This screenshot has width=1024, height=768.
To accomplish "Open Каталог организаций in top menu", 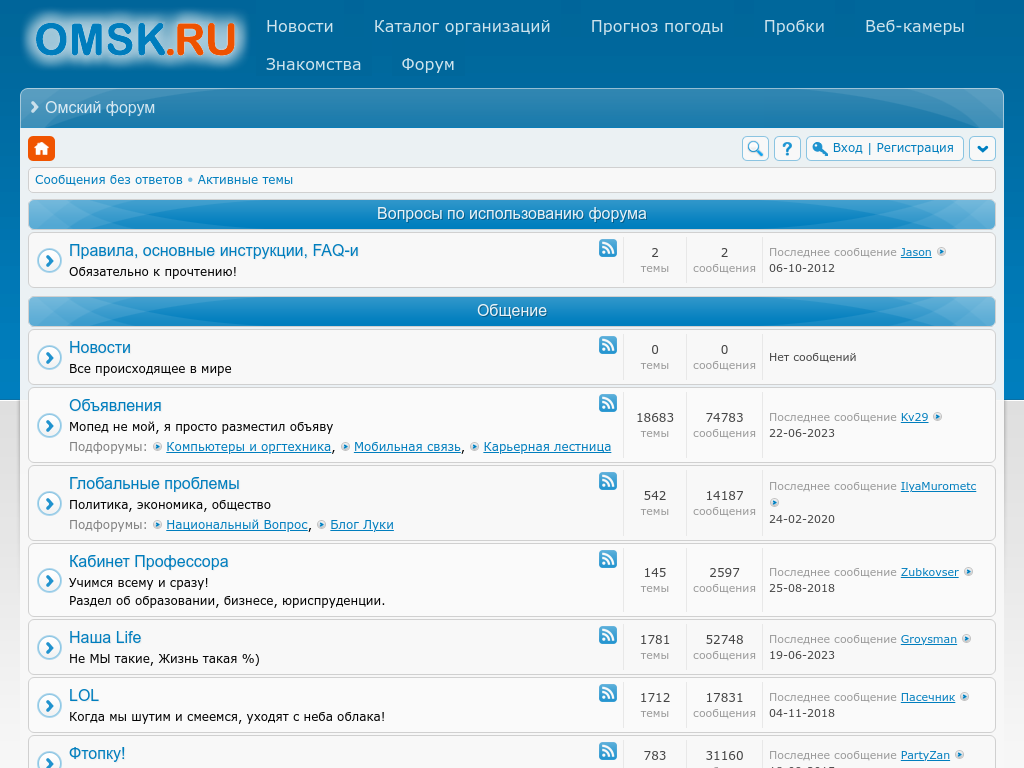I will click(x=462, y=27).
